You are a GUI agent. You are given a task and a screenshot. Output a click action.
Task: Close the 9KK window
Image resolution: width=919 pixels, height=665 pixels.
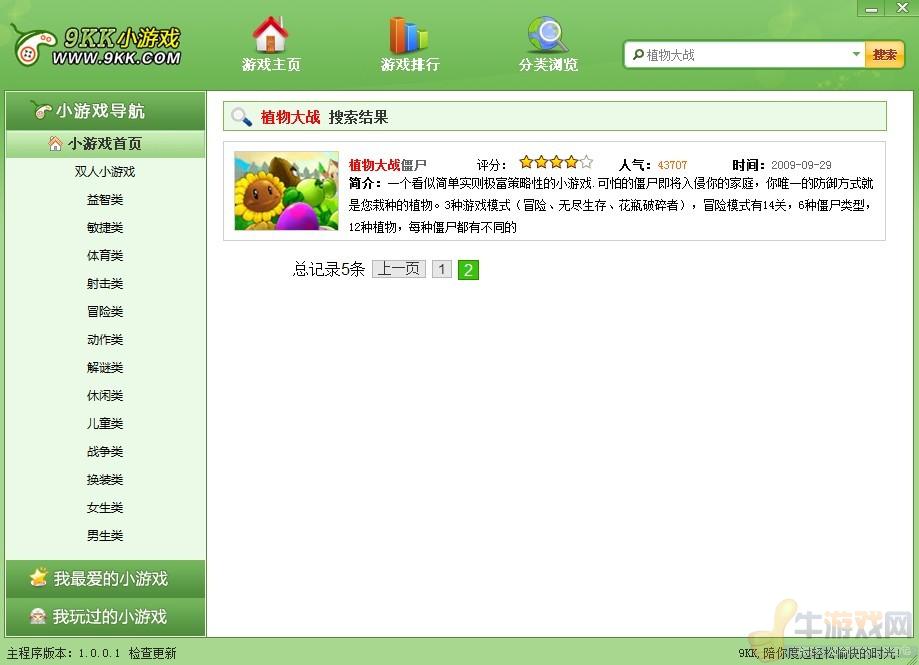pyautogui.click(x=902, y=8)
